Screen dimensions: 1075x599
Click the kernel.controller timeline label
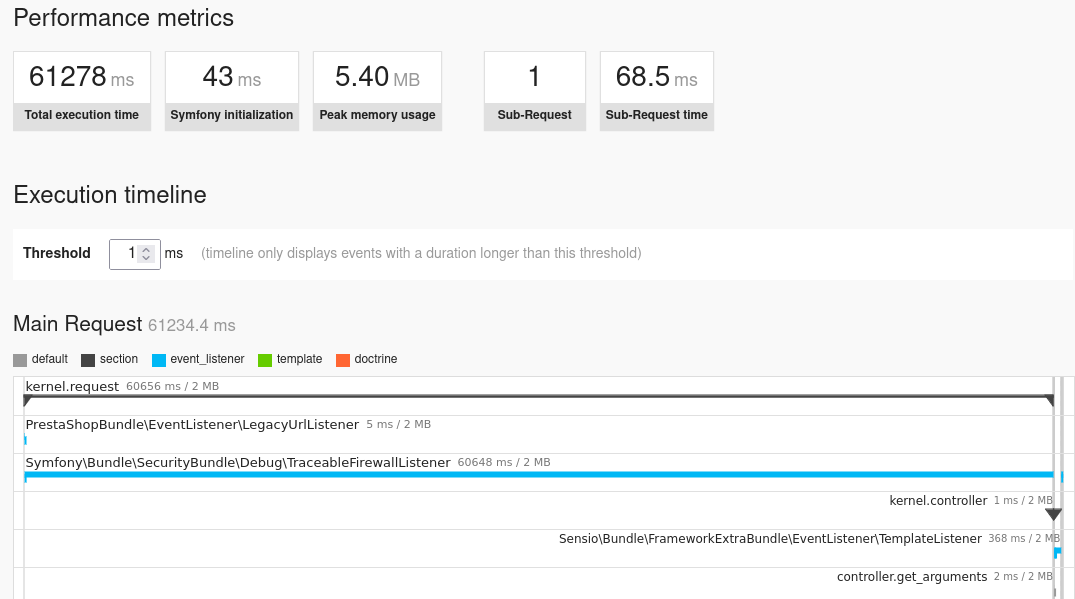coord(938,501)
